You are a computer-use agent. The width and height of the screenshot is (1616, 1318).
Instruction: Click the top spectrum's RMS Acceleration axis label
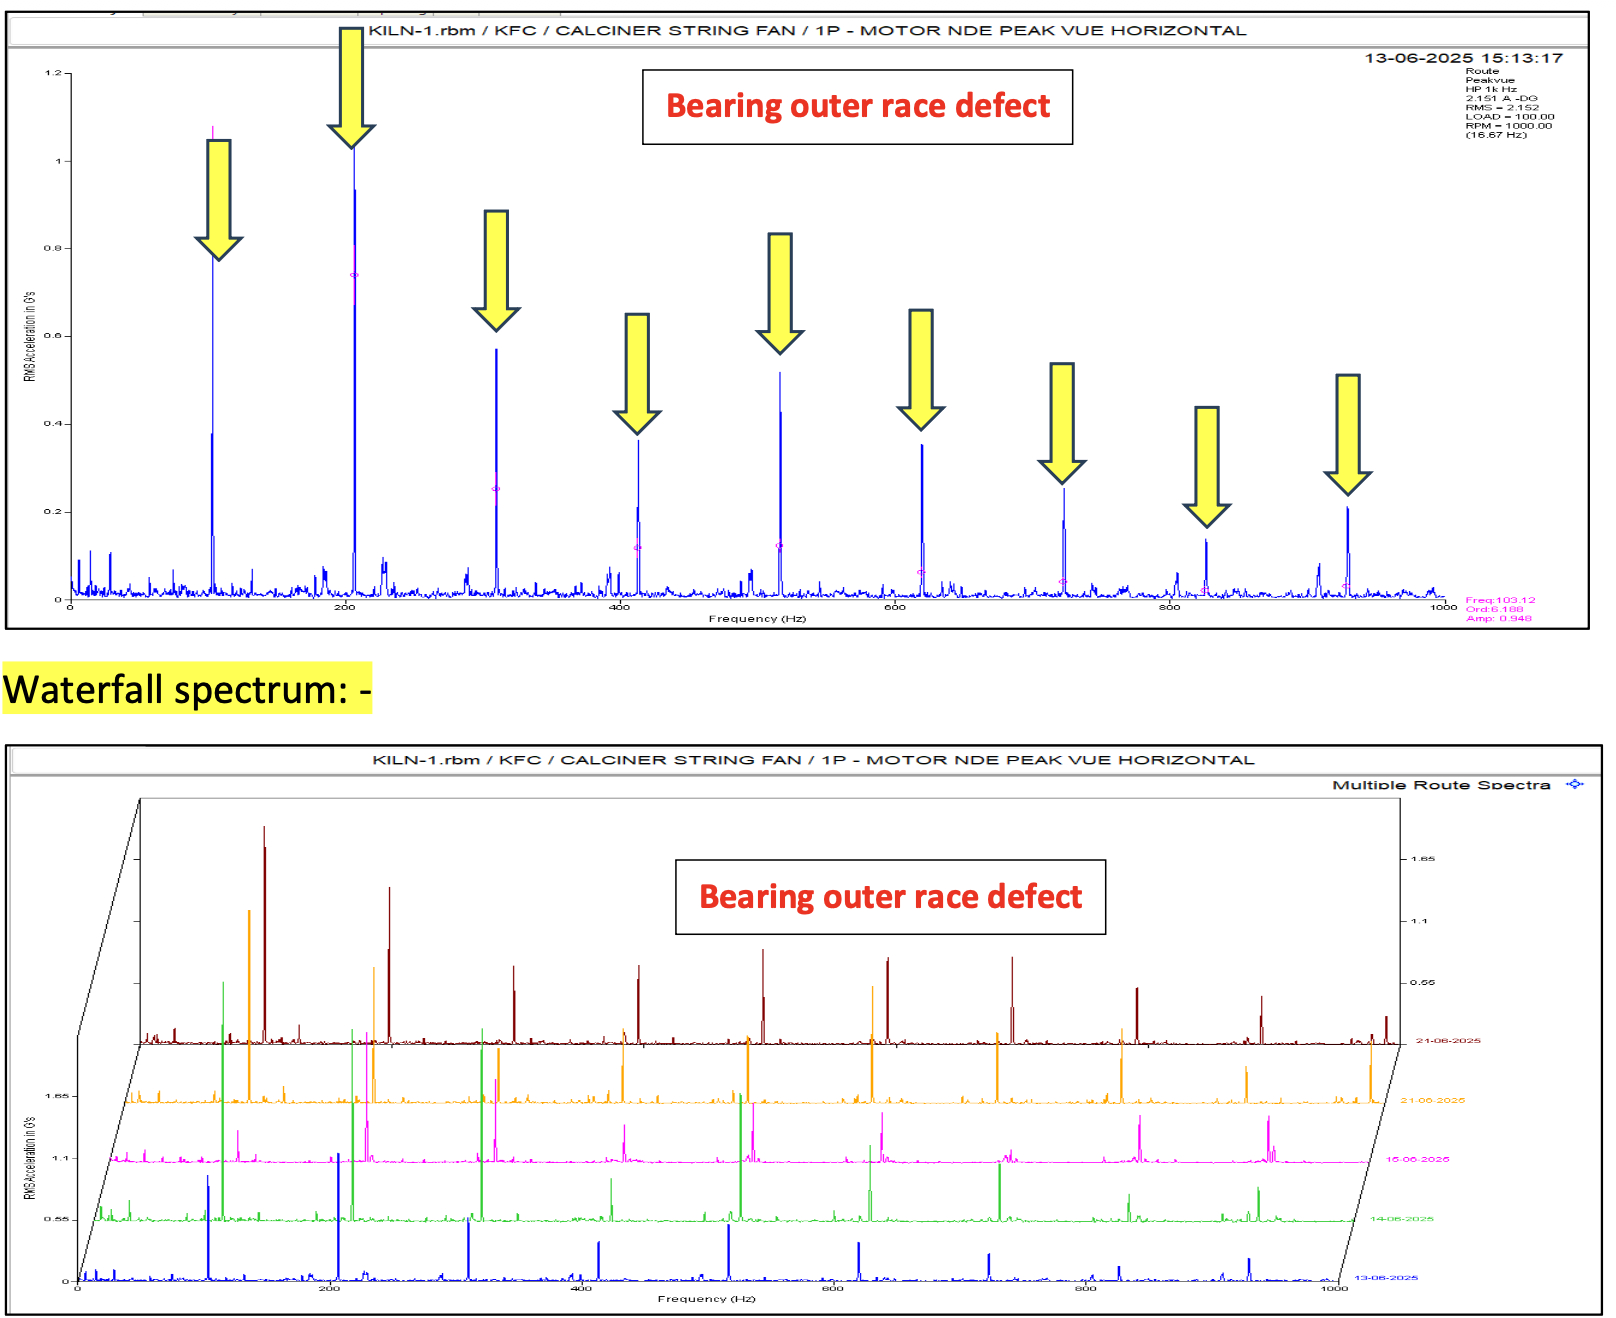tap(30, 337)
